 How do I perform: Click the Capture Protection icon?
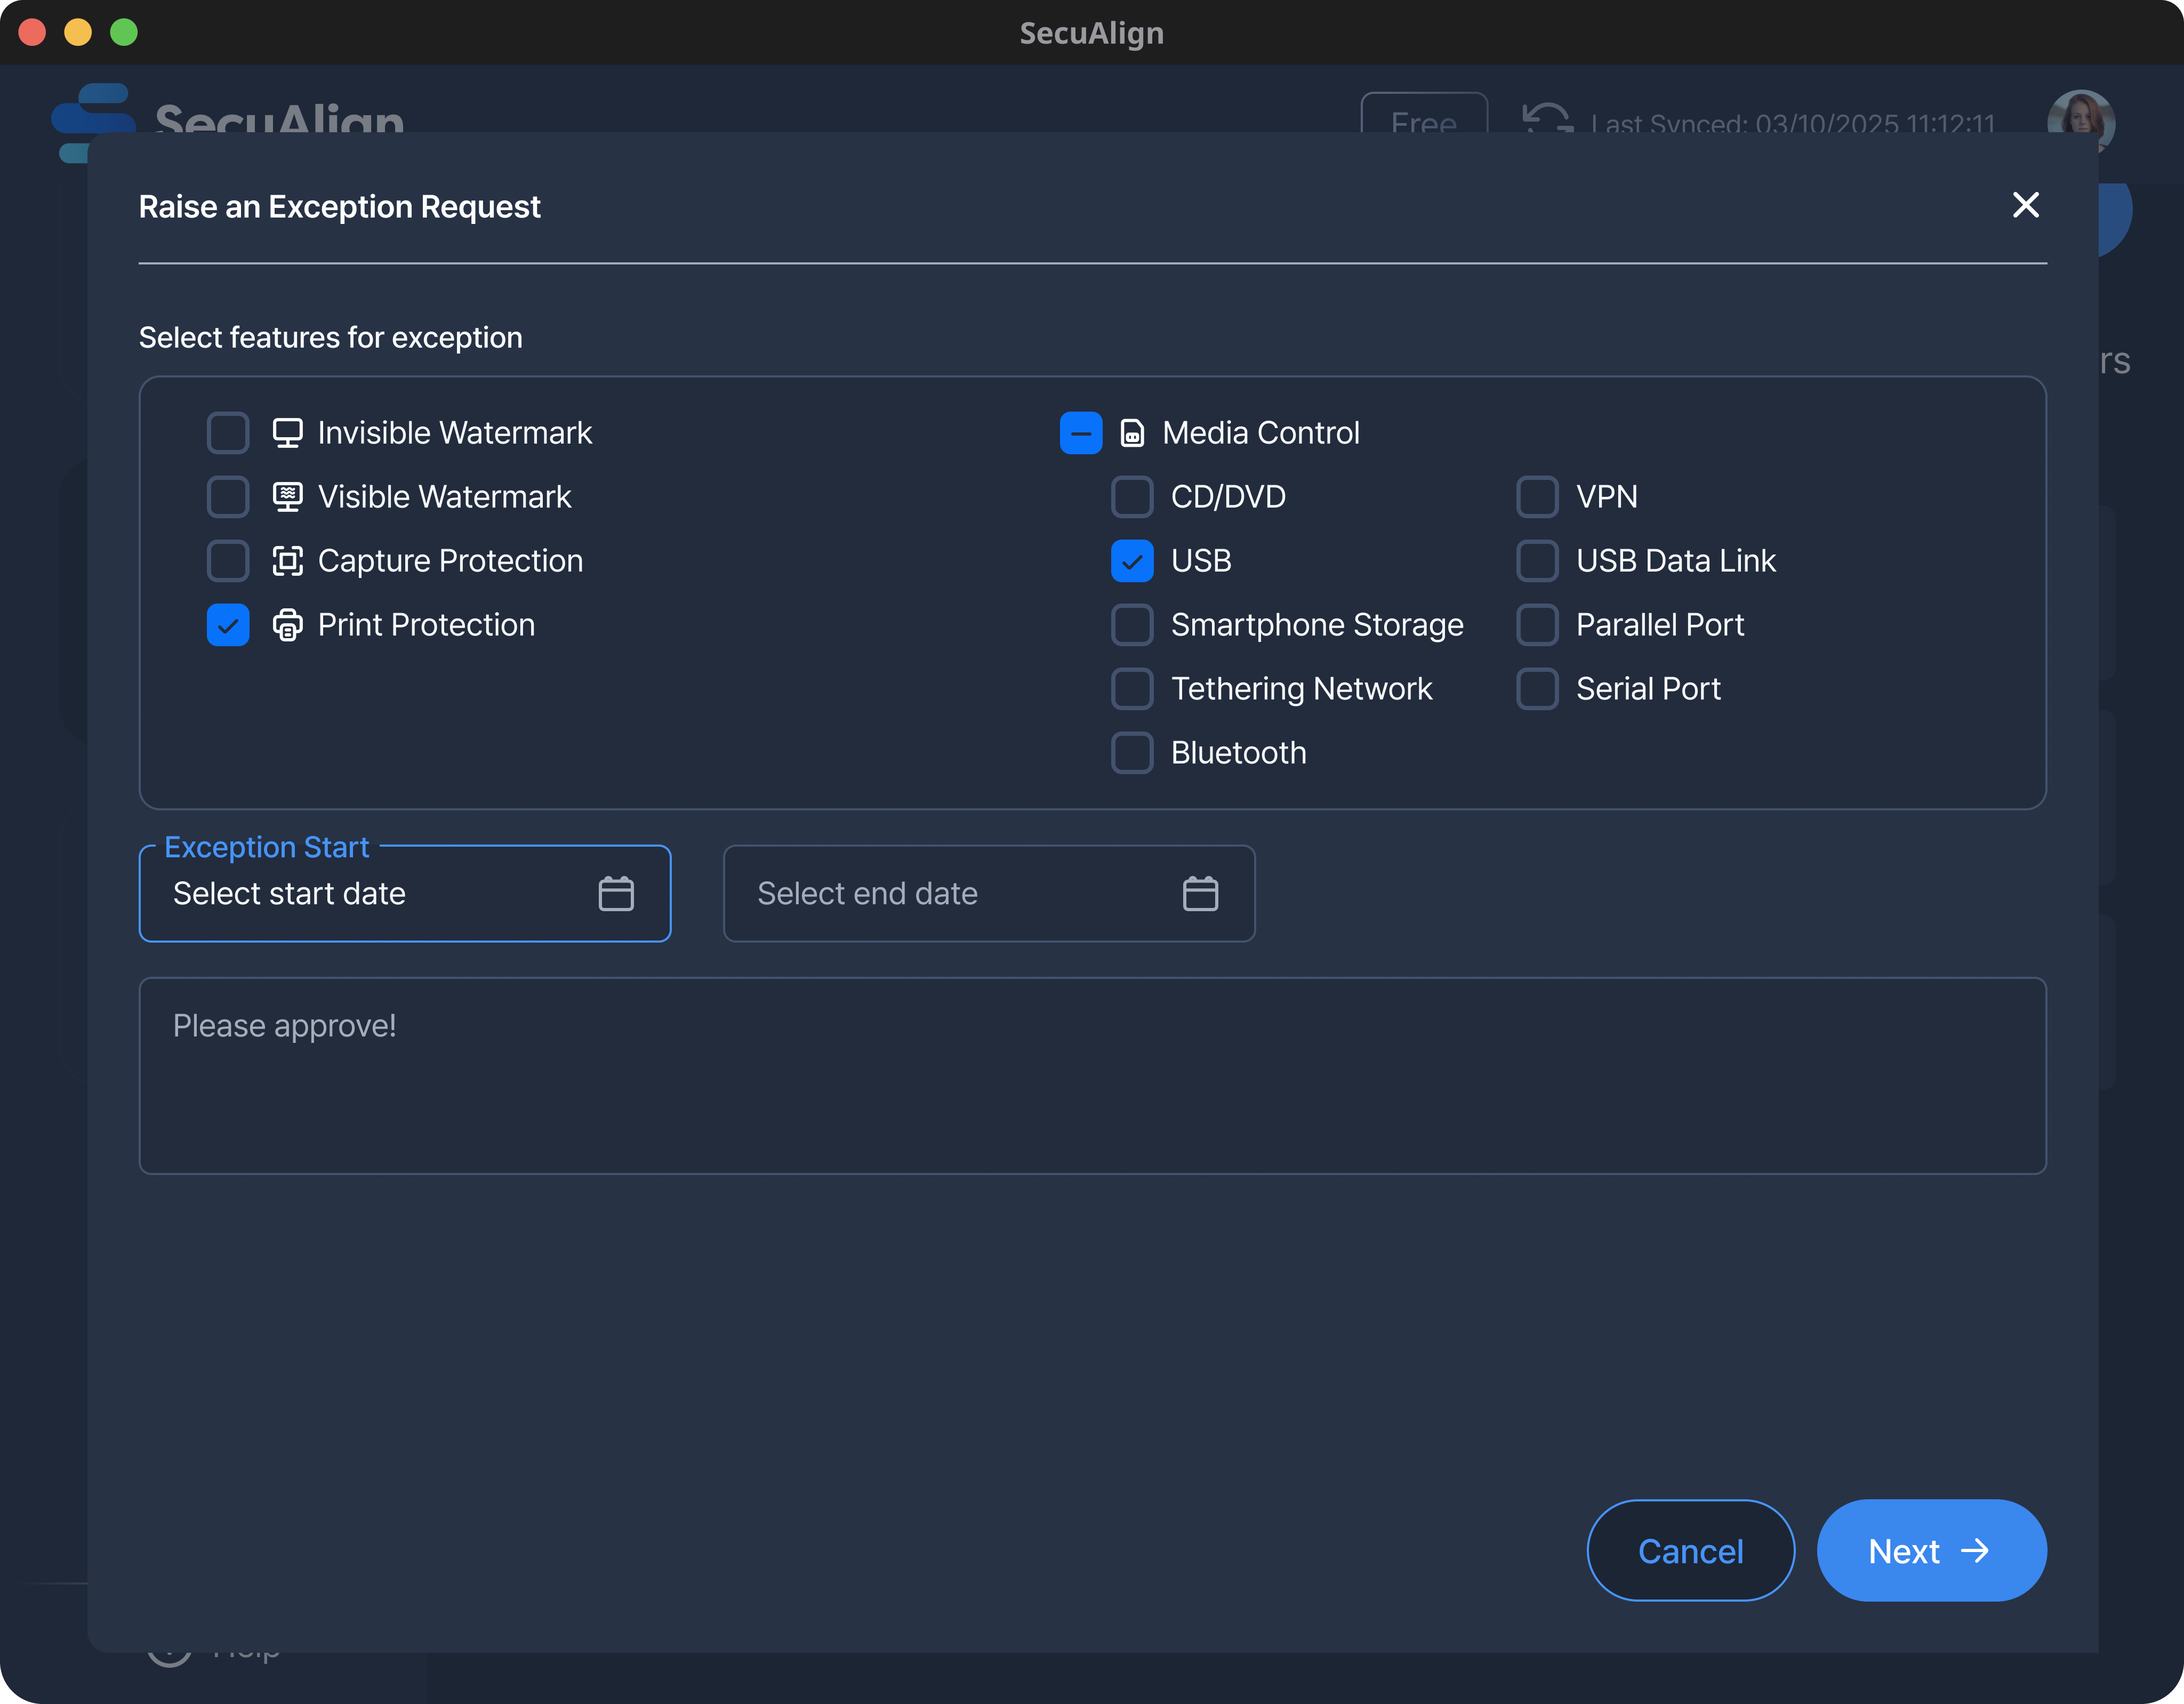(x=287, y=561)
